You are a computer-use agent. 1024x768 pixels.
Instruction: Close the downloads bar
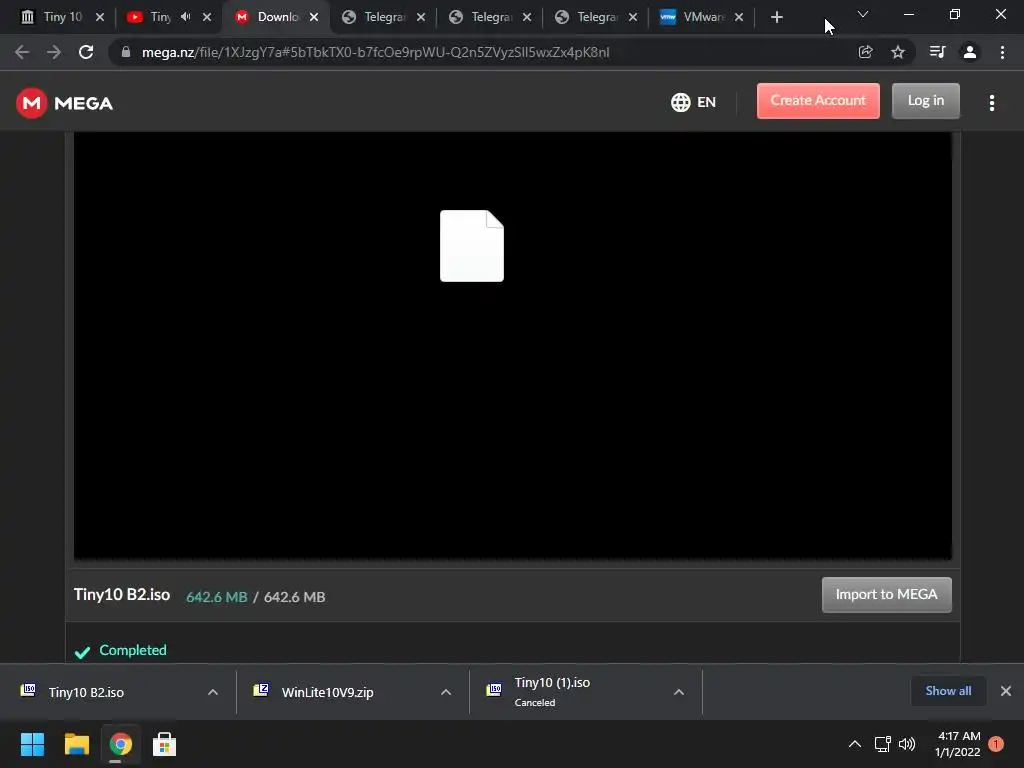[1006, 691]
